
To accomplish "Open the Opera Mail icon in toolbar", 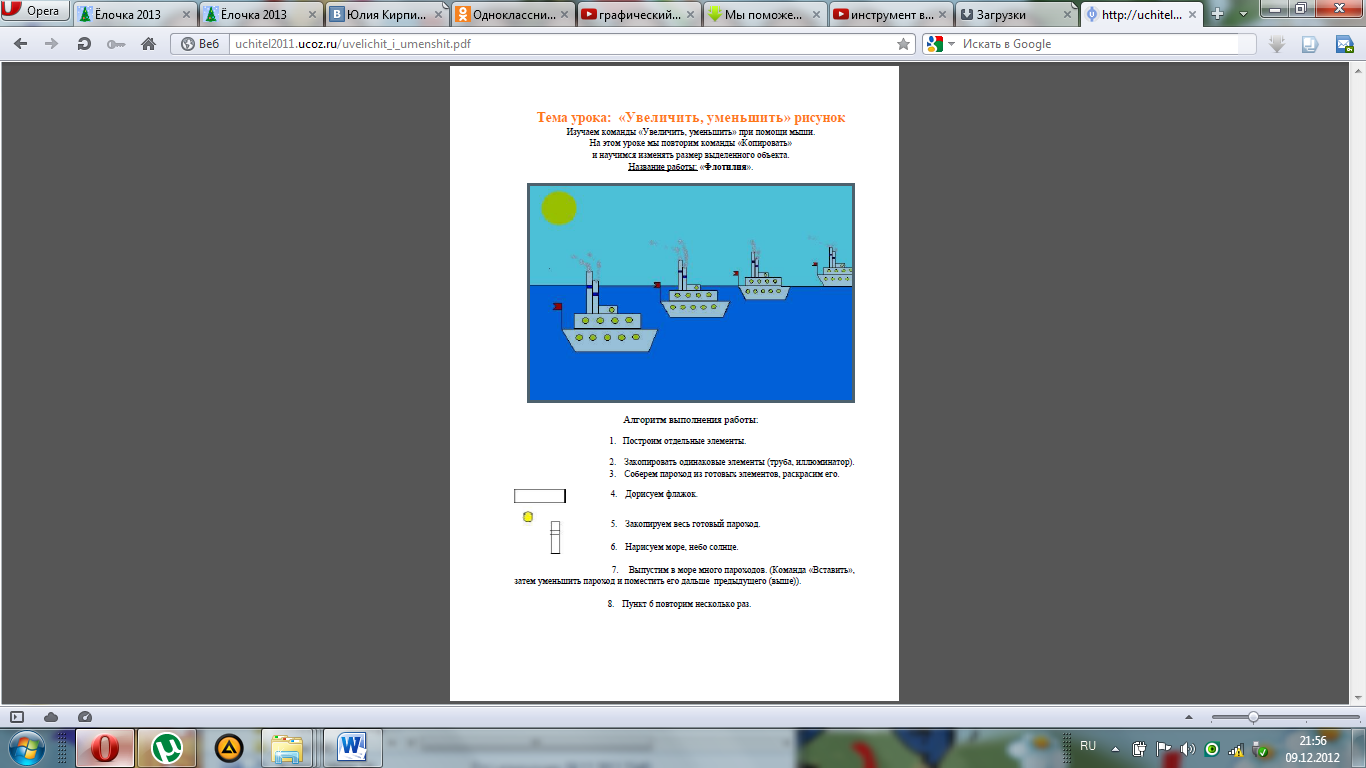I will click(x=1343, y=44).
